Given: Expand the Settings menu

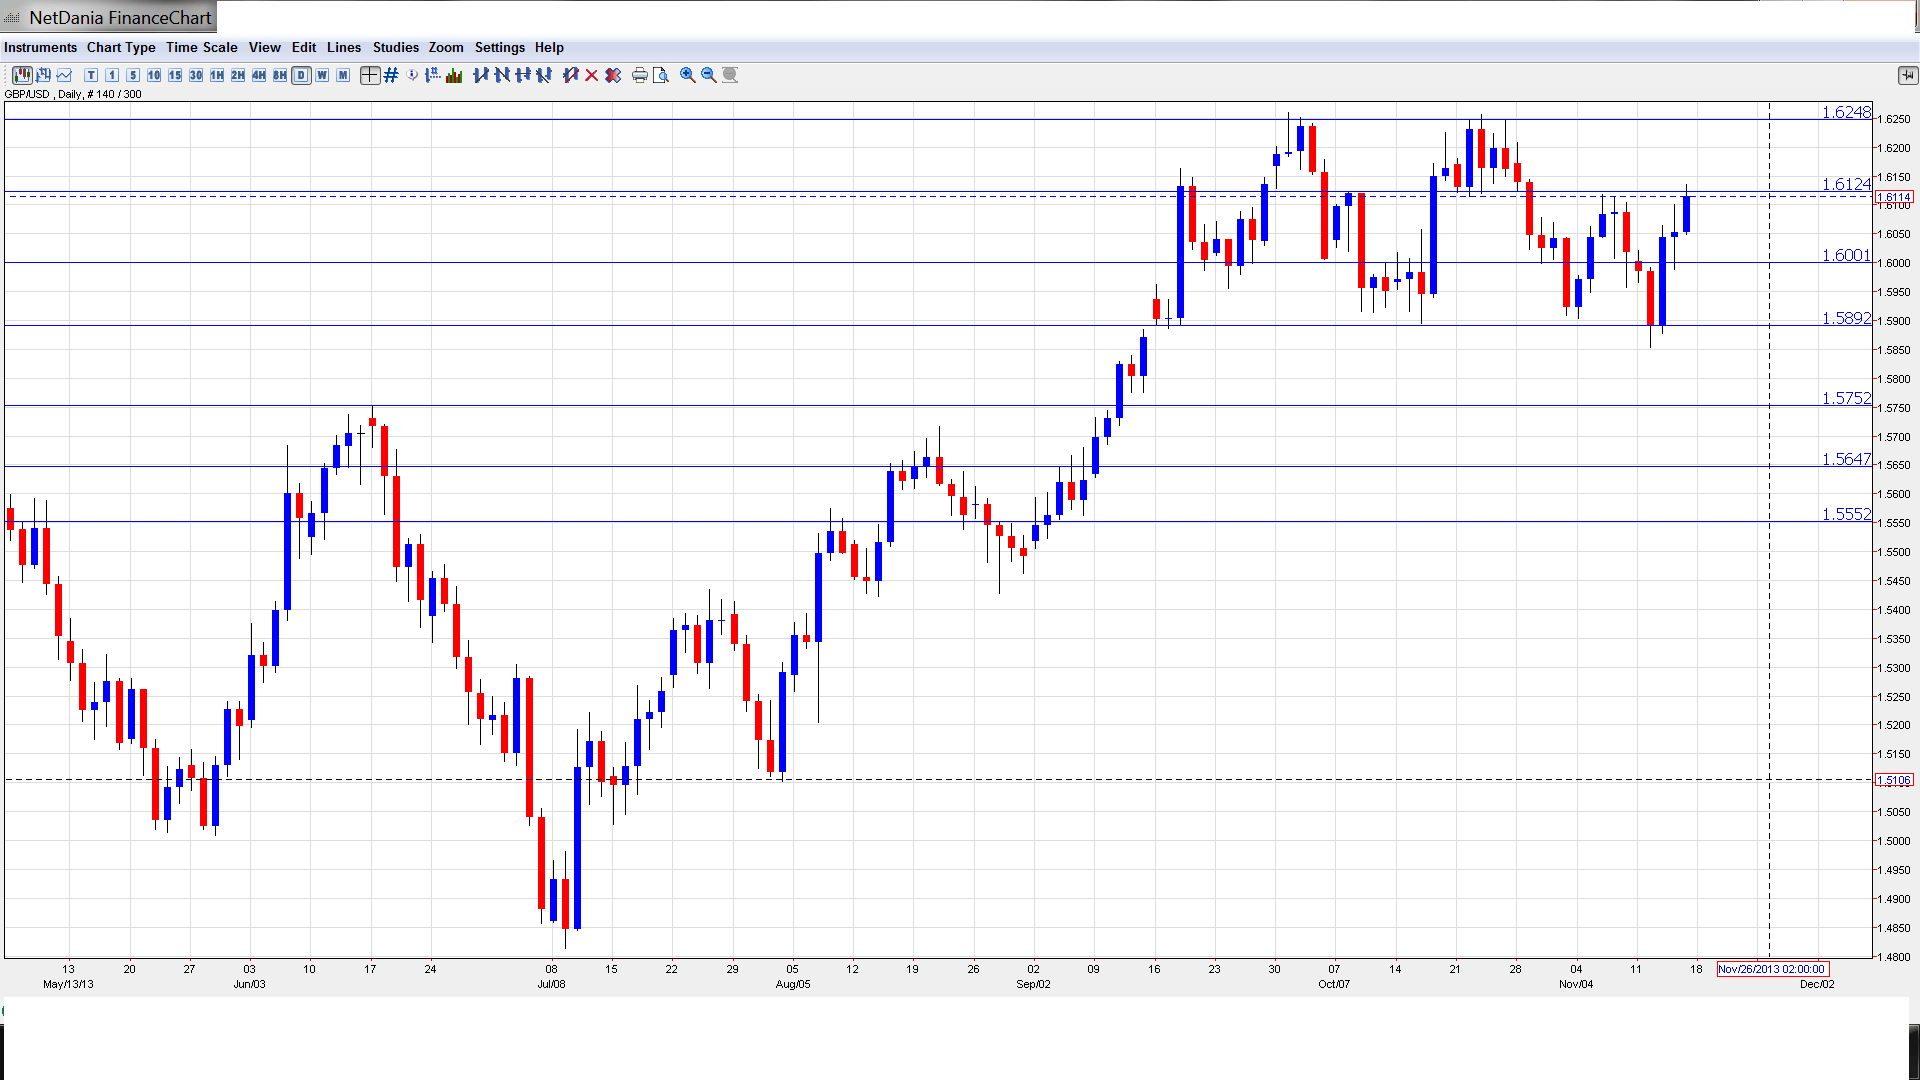Looking at the screenshot, I should (x=499, y=47).
